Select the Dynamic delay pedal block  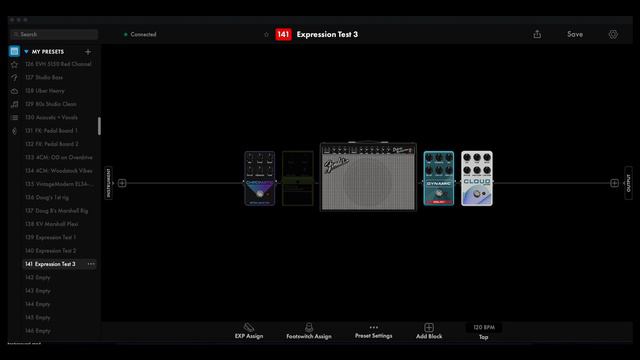coord(438,178)
